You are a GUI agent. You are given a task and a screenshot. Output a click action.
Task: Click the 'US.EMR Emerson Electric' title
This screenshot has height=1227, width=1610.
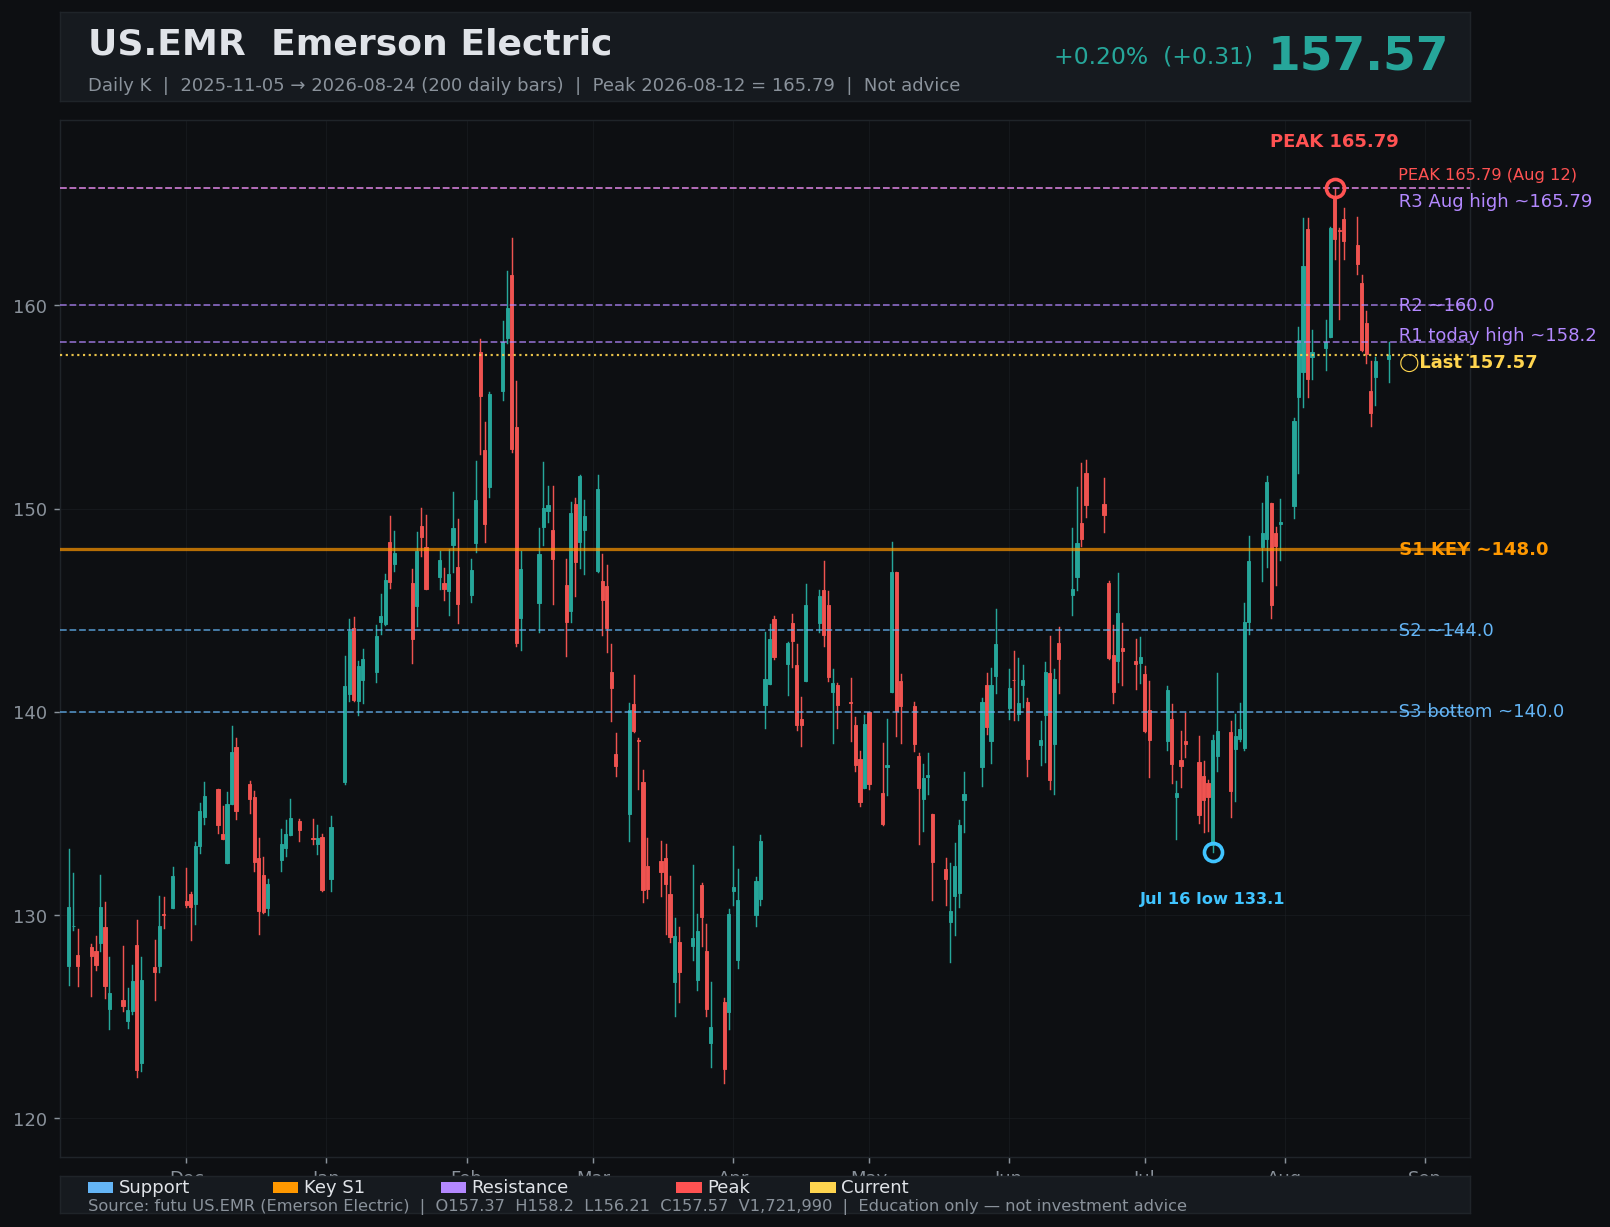(350, 44)
